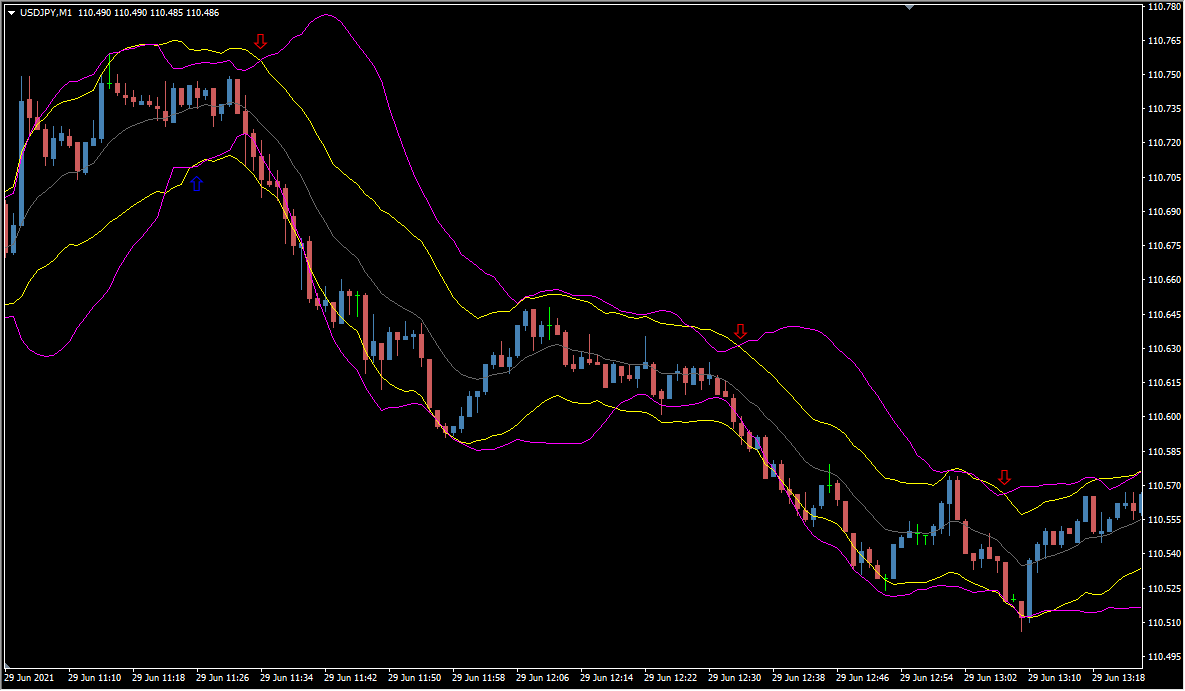The height and width of the screenshot is (691, 1185).
Task: Select the red down arrow above 12:30
Action: click(x=741, y=331)
